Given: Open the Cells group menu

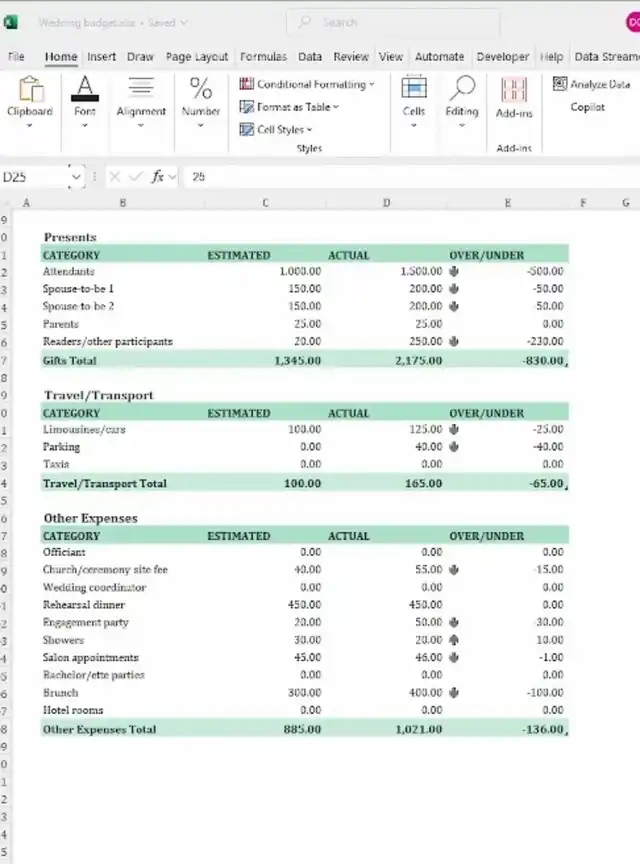Looking at the screenshot, I should coord(414,102).
